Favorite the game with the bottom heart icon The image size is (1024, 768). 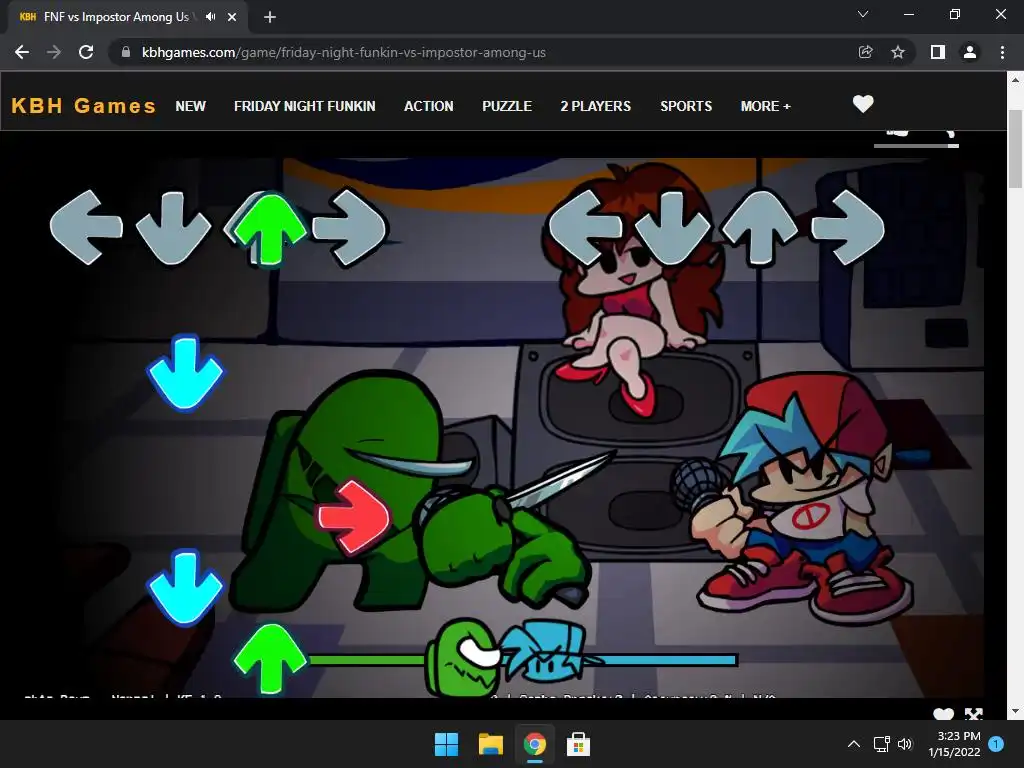click(943, 714)
